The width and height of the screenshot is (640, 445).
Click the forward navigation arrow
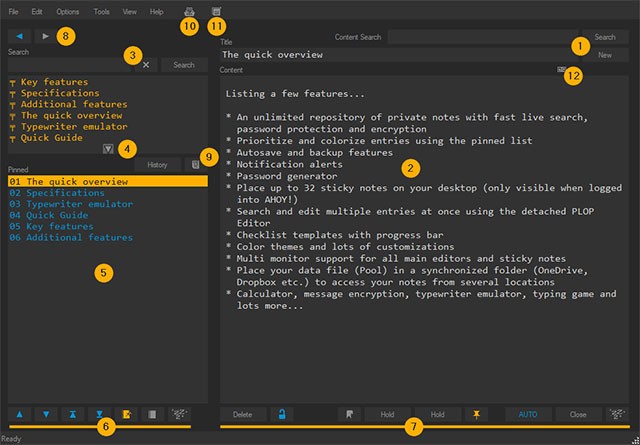[x=46, y=36]
